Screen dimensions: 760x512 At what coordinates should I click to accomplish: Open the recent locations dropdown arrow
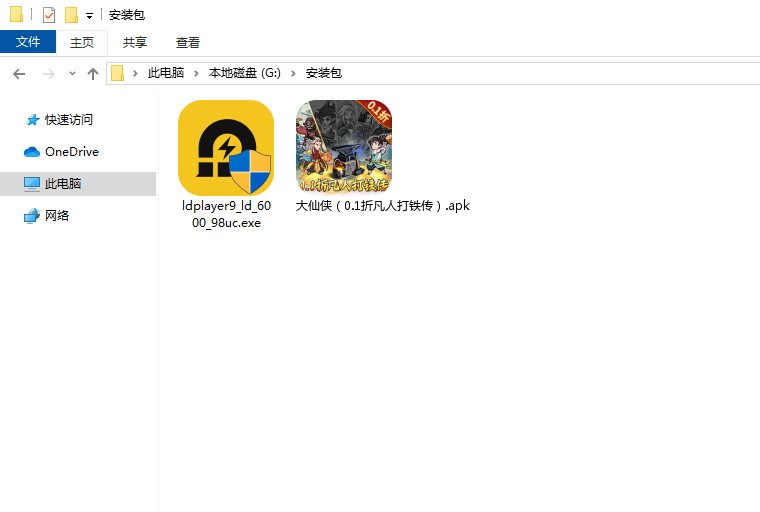coord(72,74)
